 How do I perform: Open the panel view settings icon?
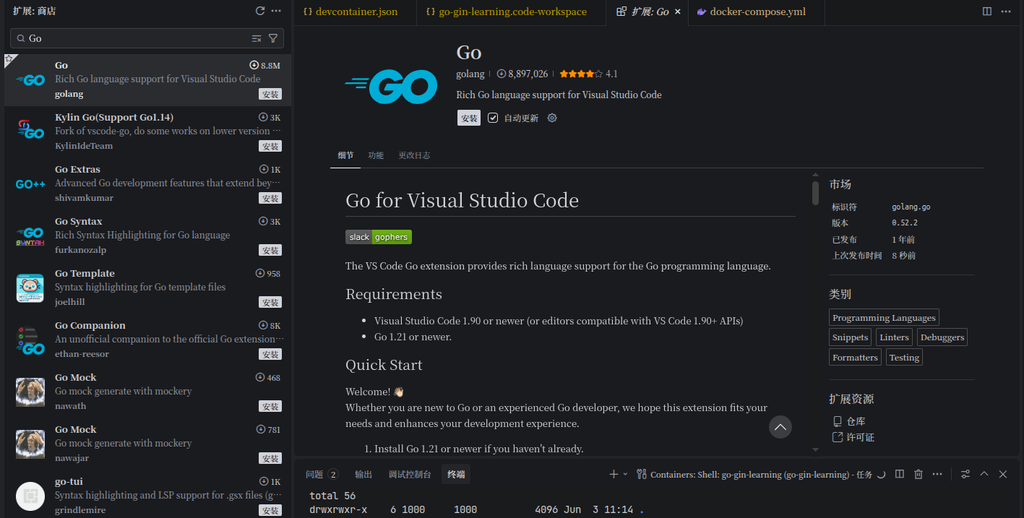965,474
